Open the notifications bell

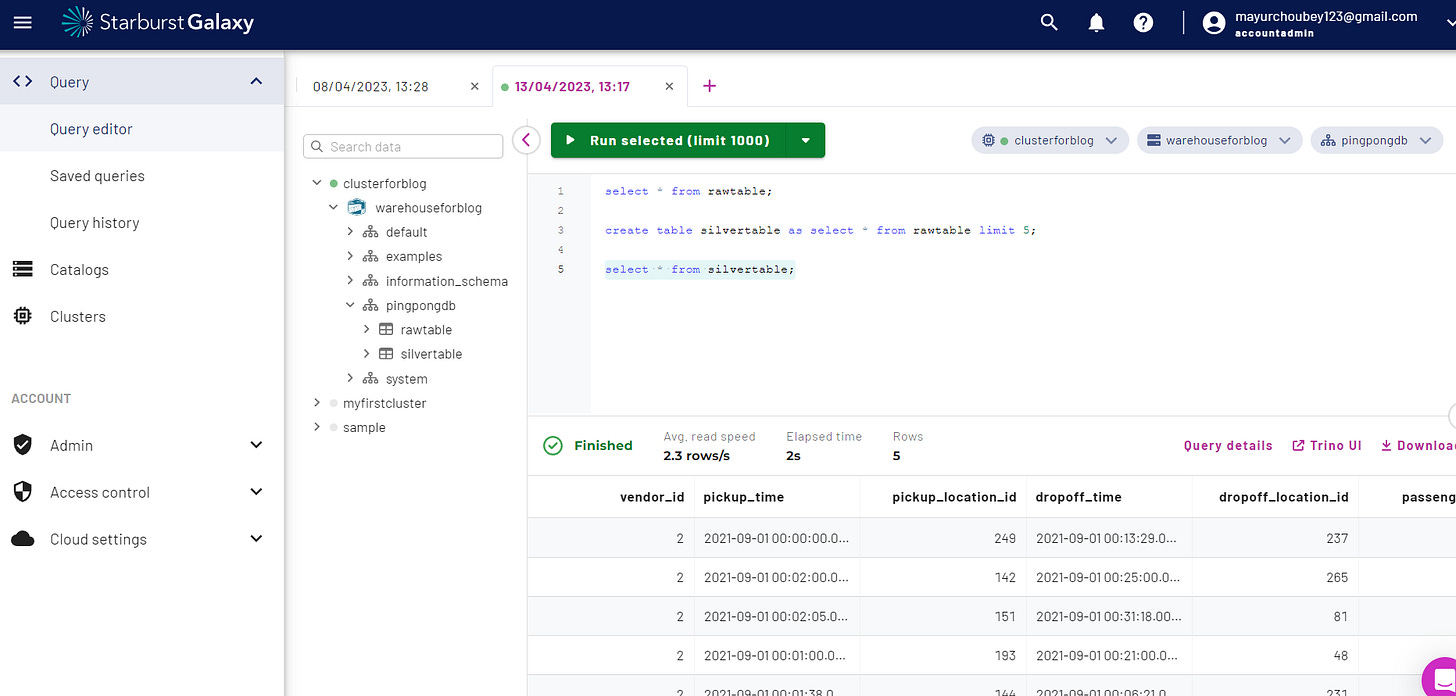(x=1097, y=22)
